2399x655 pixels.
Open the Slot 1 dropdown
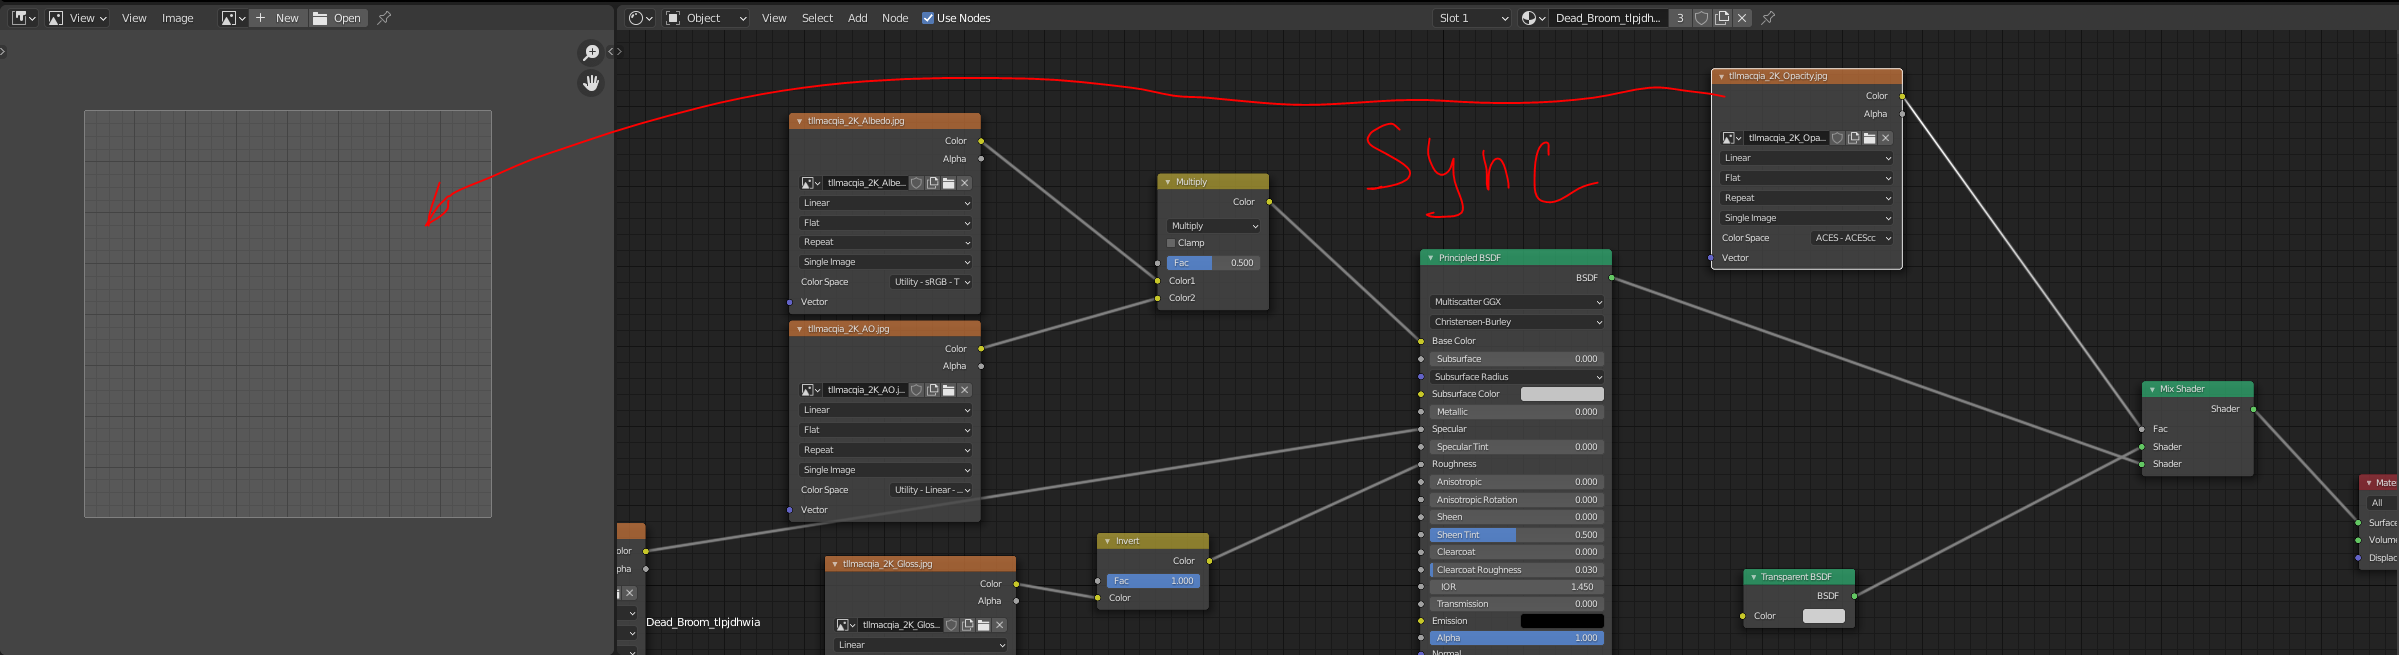[x=1473, y=18]
